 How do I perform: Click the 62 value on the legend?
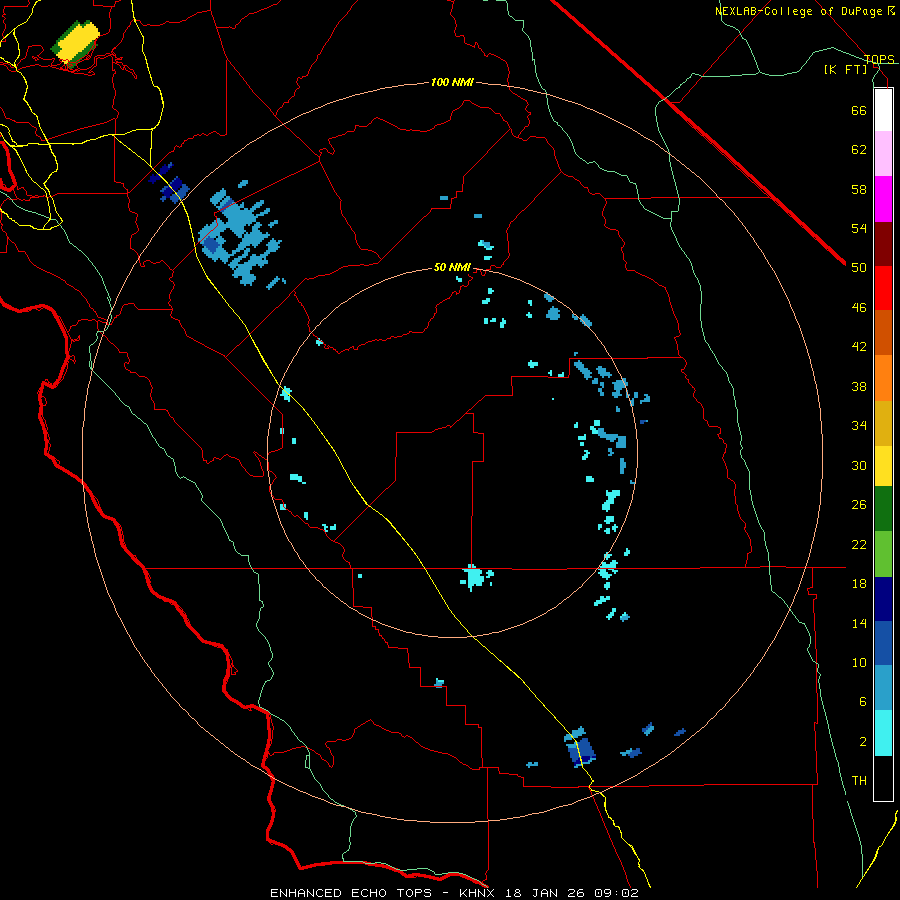tap(859, 150)
